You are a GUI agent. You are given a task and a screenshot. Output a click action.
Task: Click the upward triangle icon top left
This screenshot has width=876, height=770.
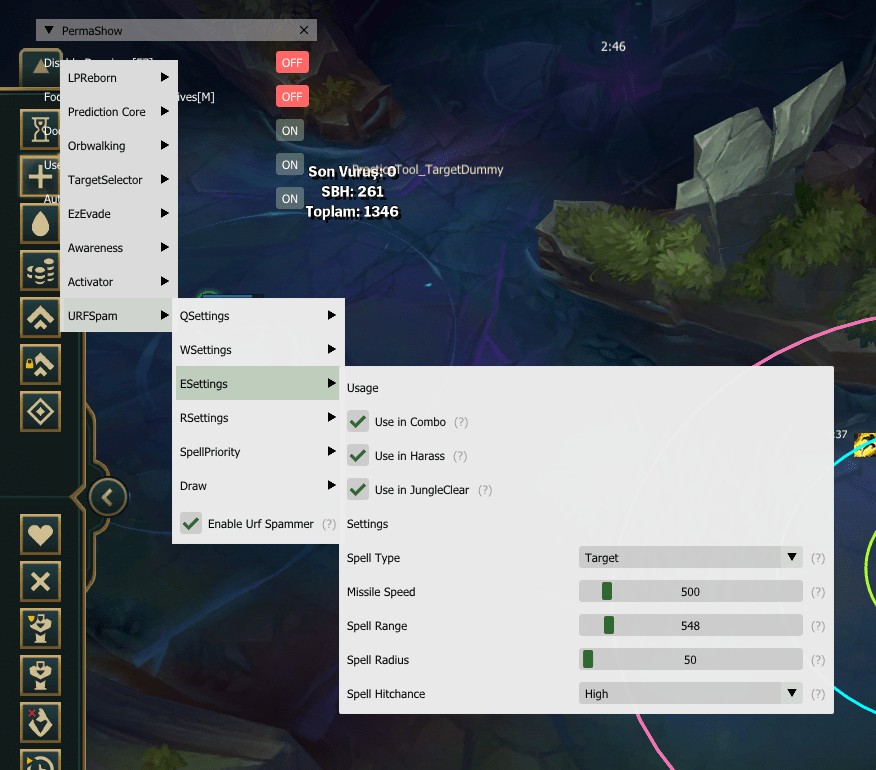(x=40, y=67)
